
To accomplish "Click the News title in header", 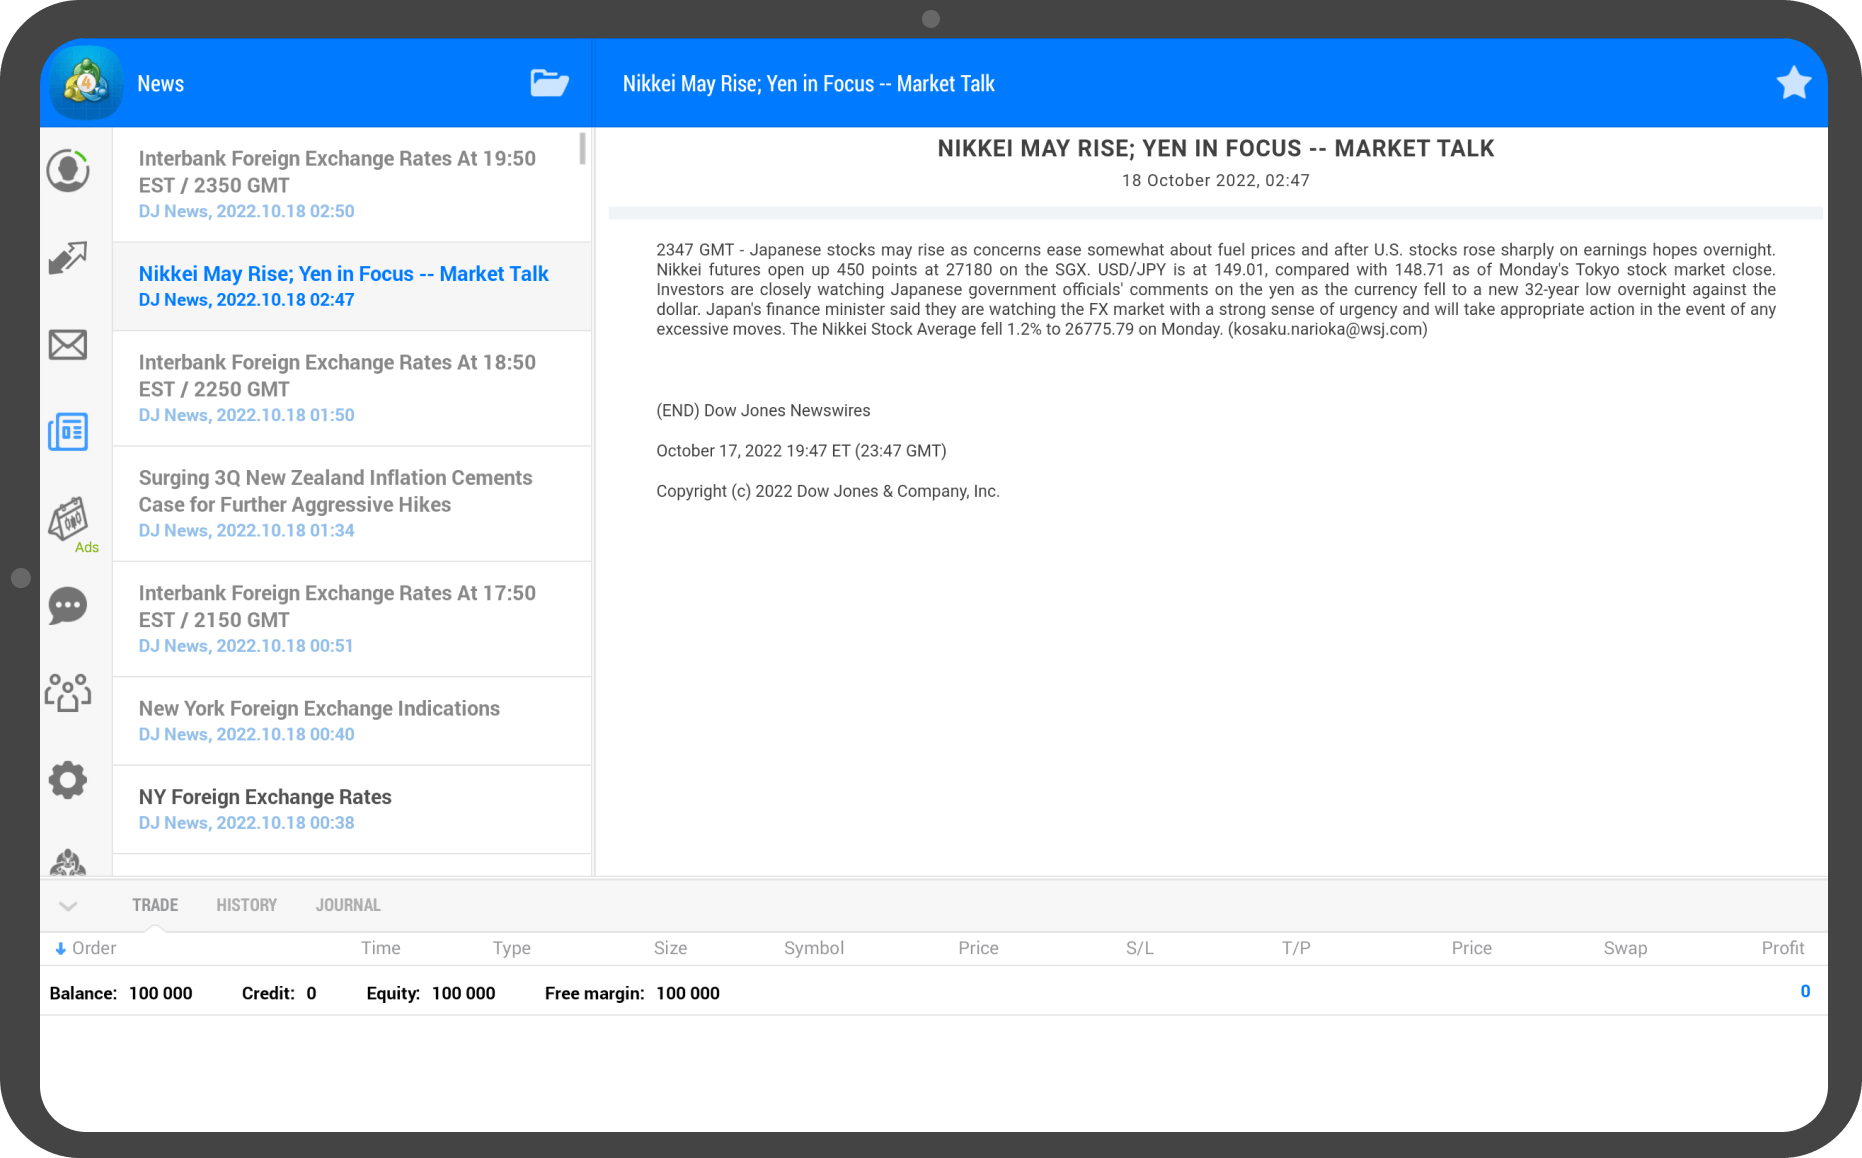I will (x=160, y=84).
